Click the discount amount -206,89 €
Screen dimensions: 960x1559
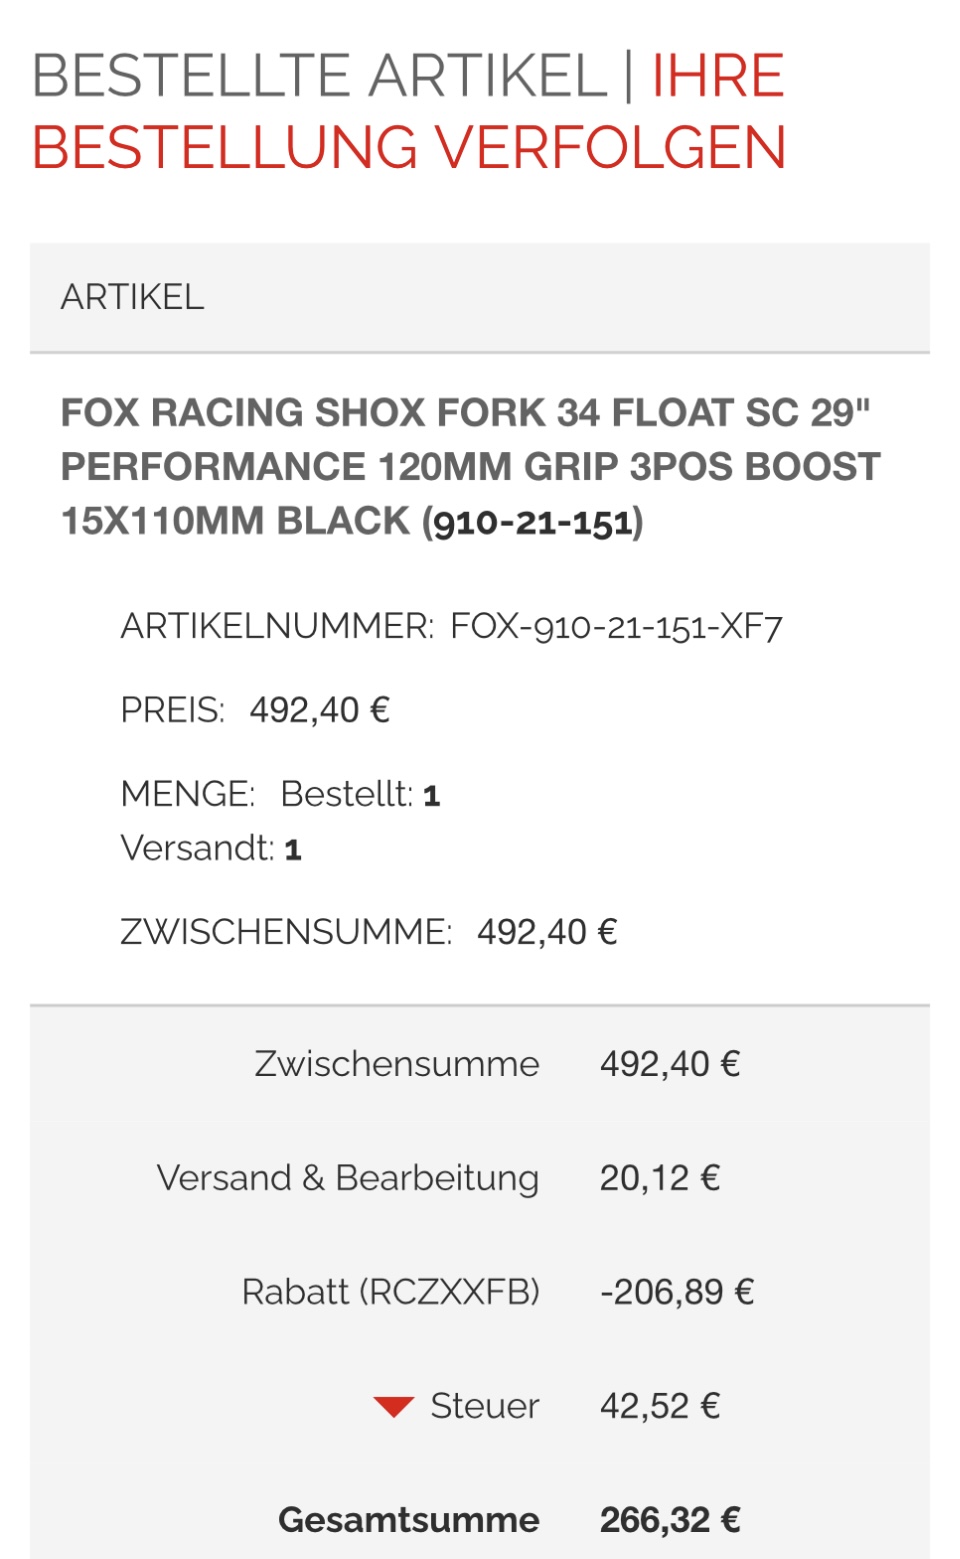[676, 1292]
